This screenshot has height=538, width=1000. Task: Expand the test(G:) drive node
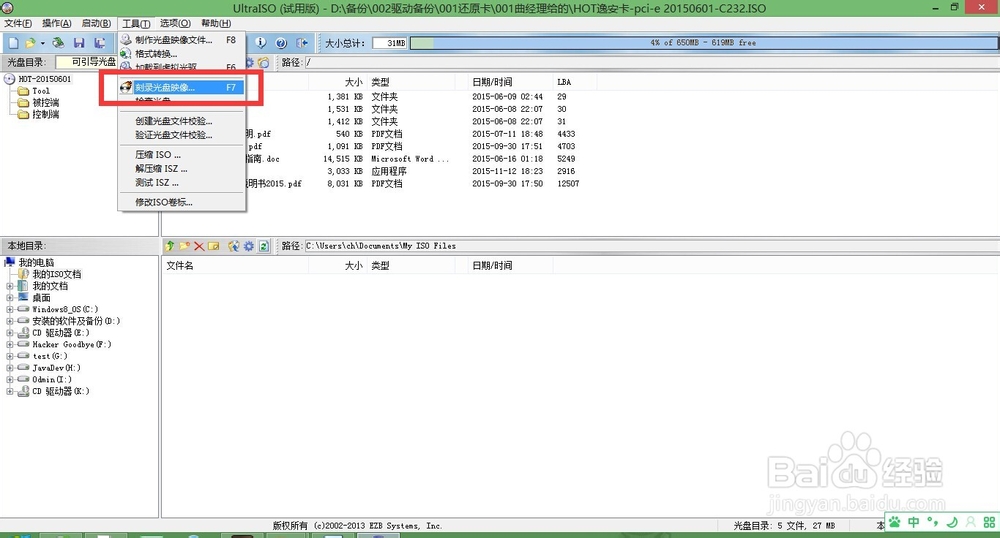[x=10, y=356]
